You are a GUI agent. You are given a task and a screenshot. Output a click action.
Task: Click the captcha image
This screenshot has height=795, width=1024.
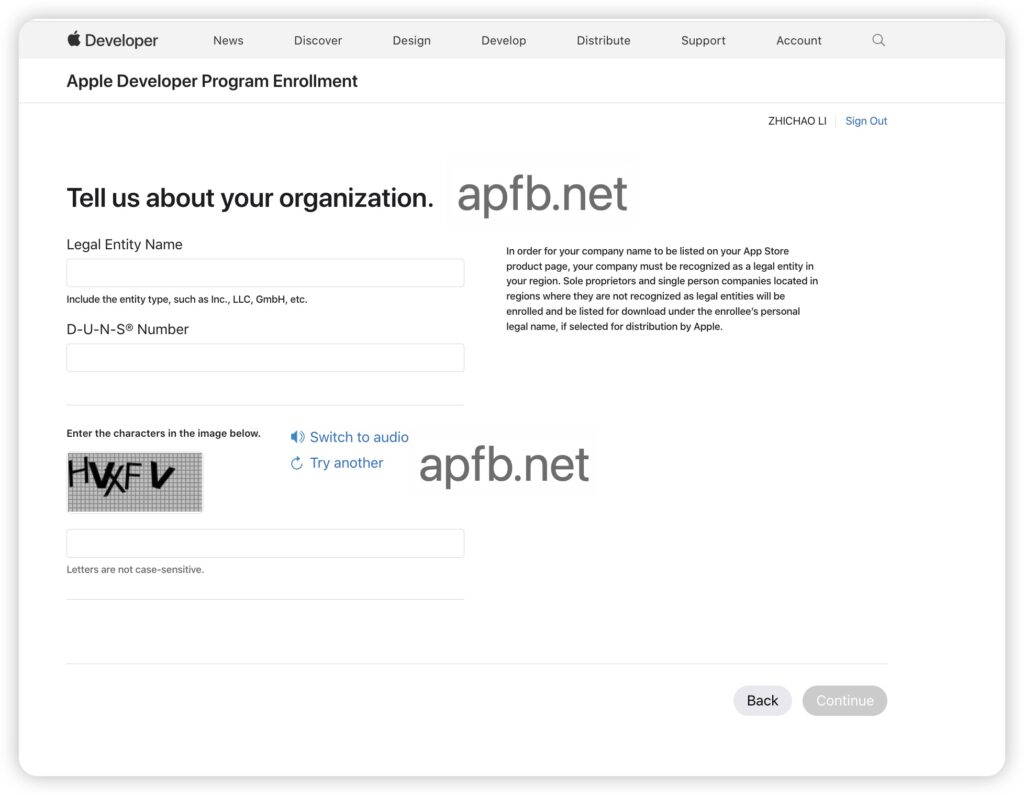point(135,482)
